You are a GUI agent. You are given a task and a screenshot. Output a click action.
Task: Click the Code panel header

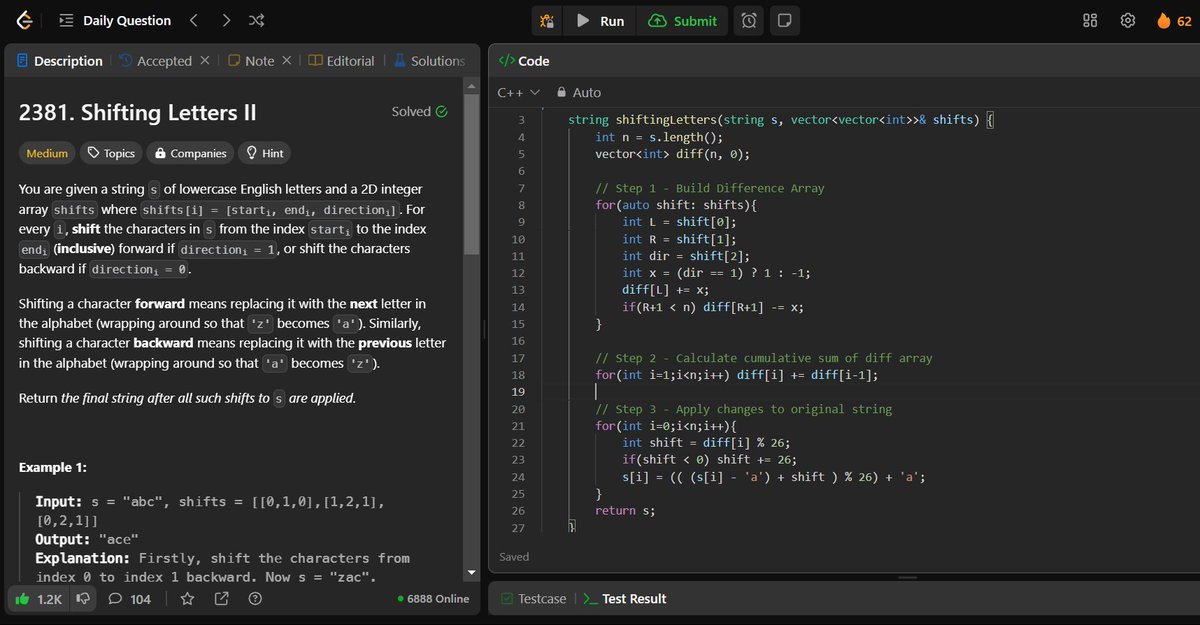point(524,61)
